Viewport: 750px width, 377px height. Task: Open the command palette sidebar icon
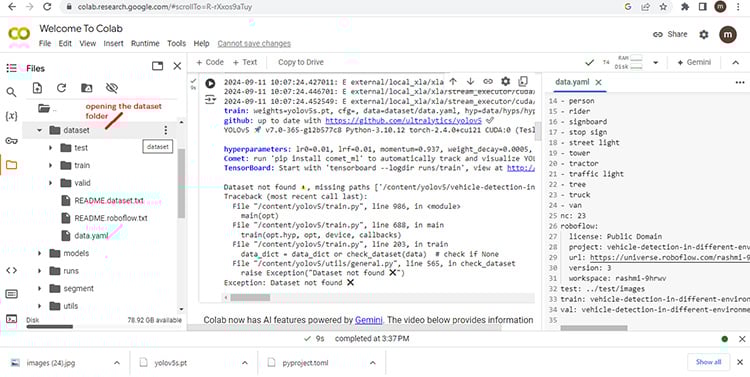11,294
